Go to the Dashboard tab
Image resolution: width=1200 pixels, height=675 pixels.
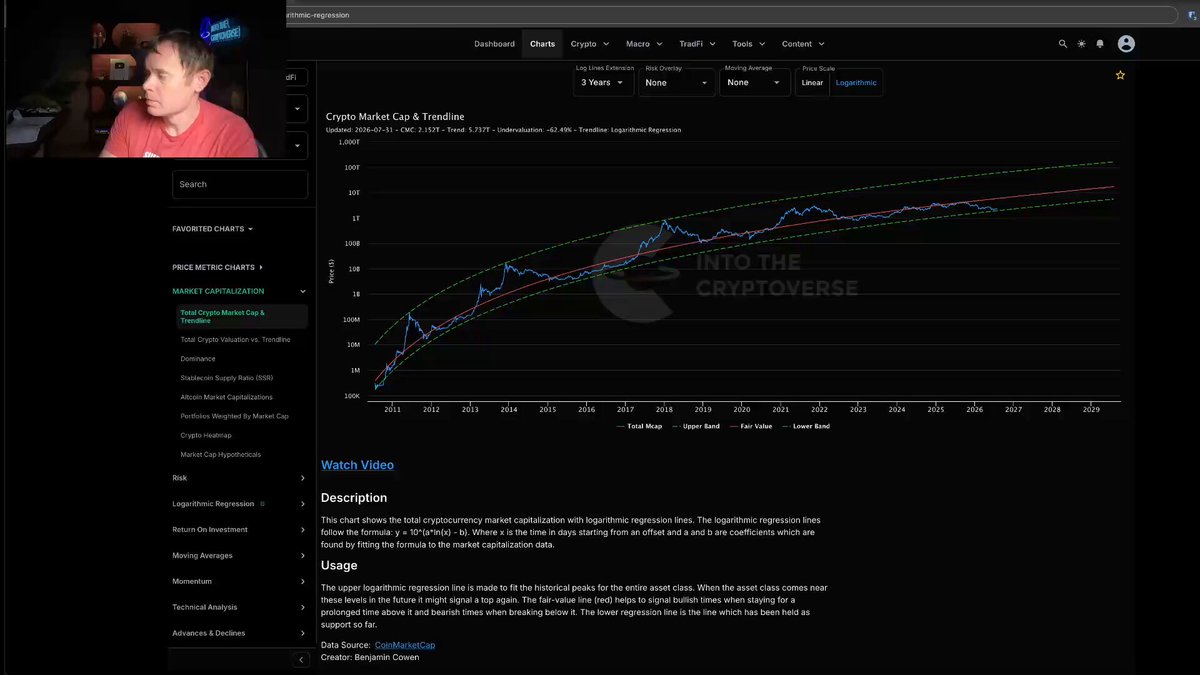[x=494, y=44]
